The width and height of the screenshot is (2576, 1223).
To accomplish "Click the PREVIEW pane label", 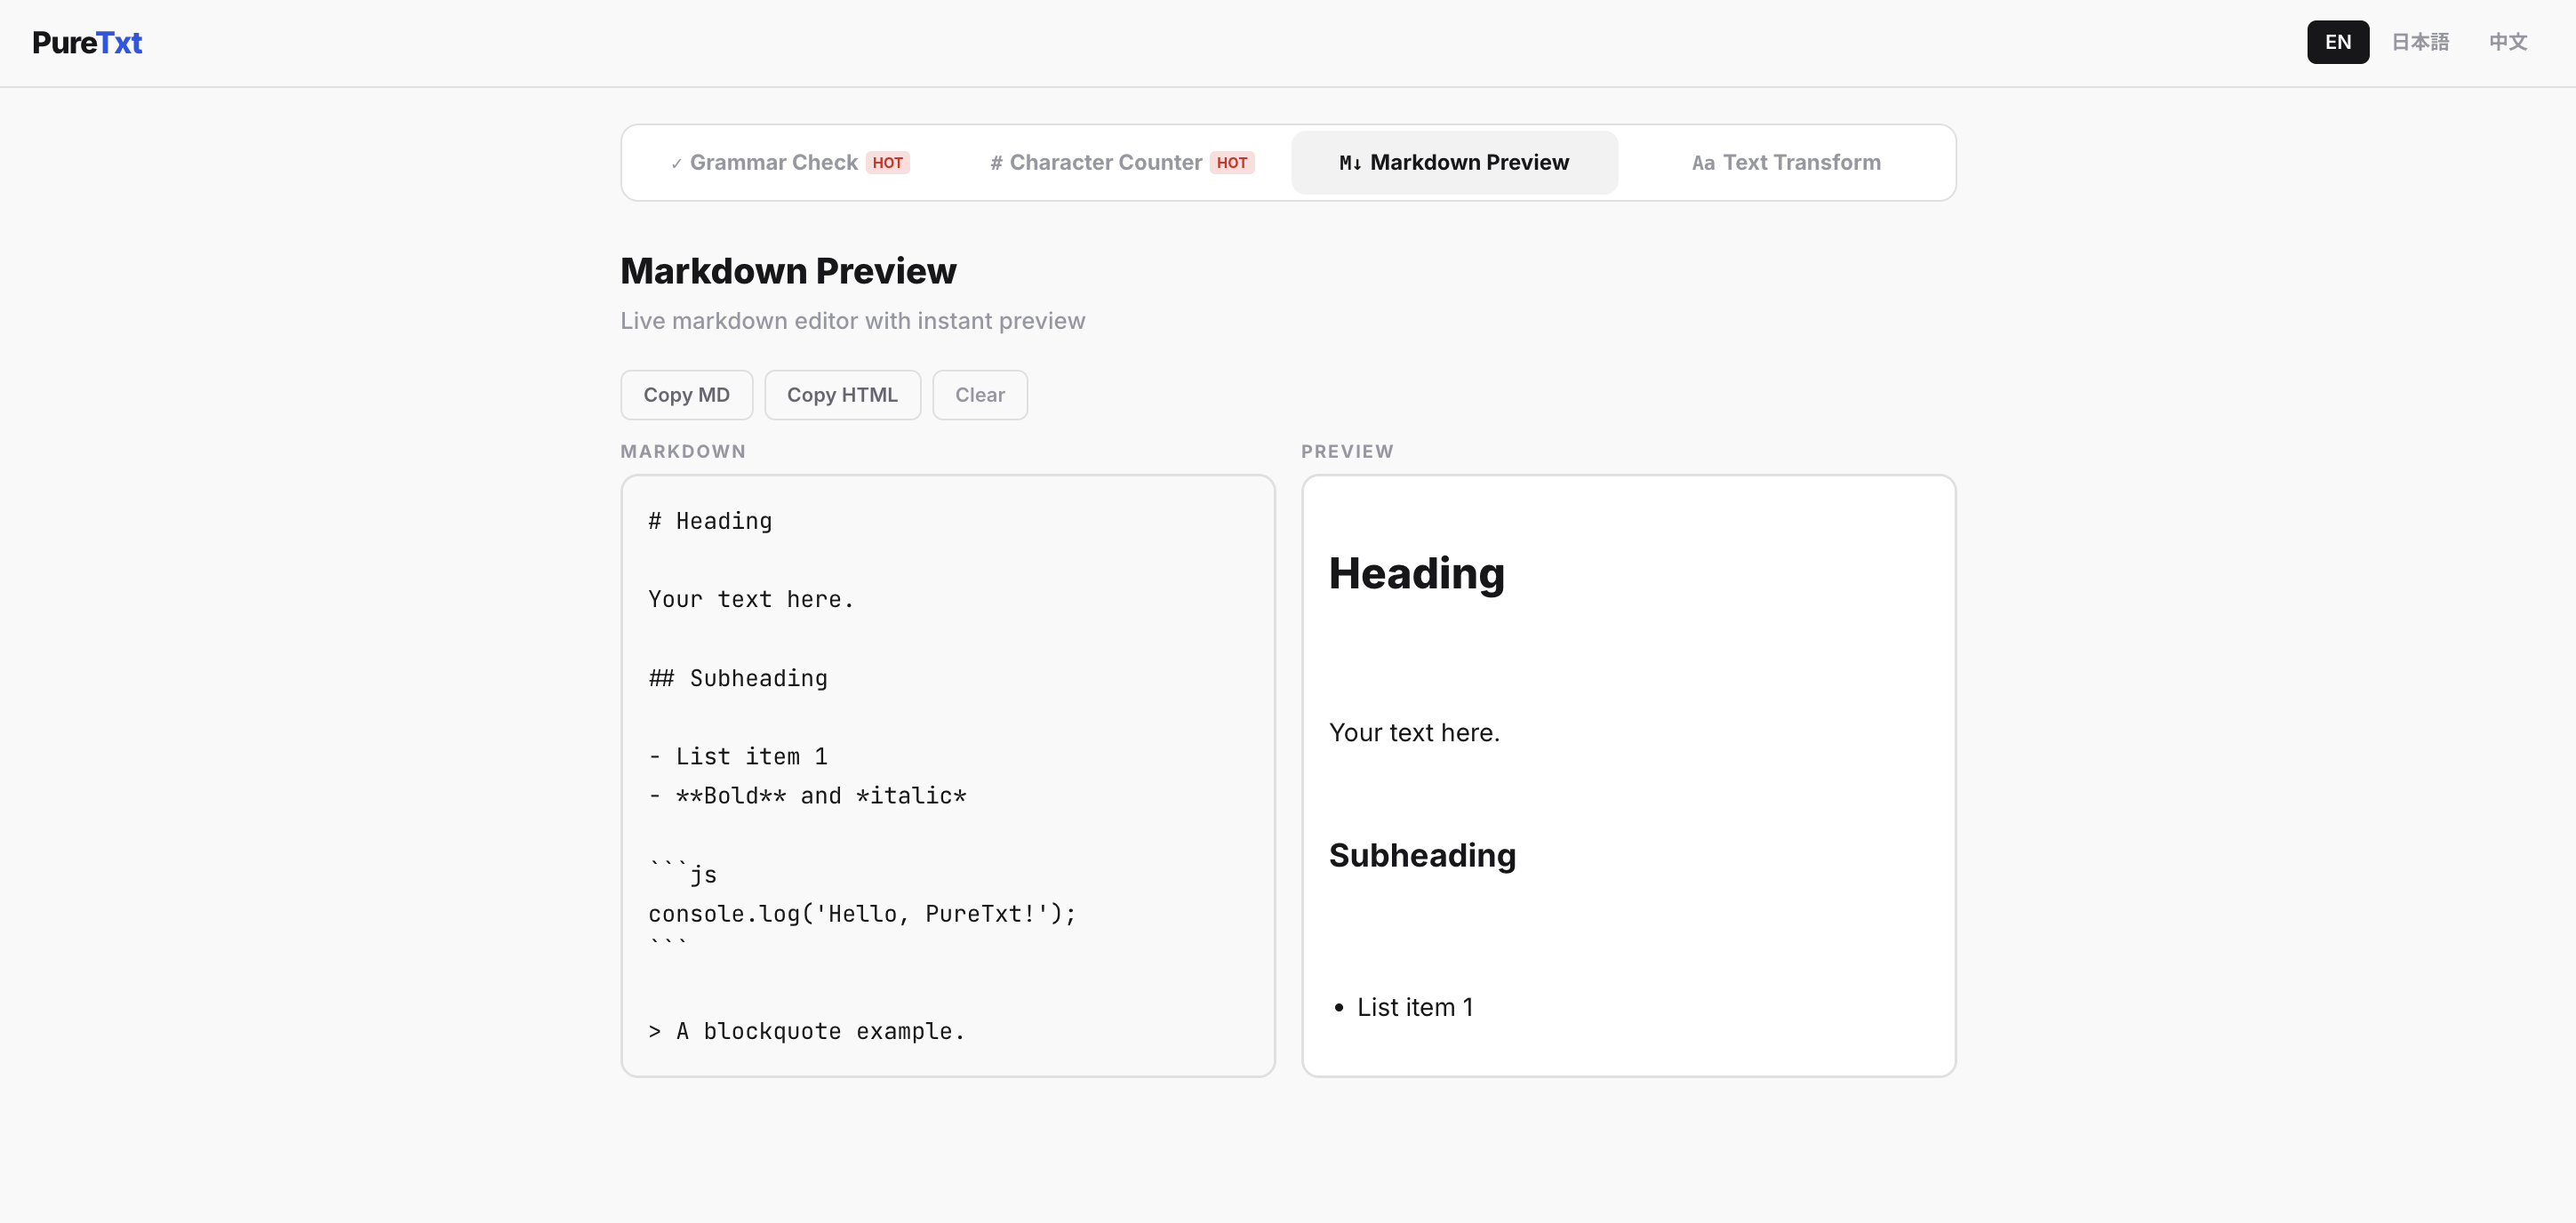I will (1347, 451).
